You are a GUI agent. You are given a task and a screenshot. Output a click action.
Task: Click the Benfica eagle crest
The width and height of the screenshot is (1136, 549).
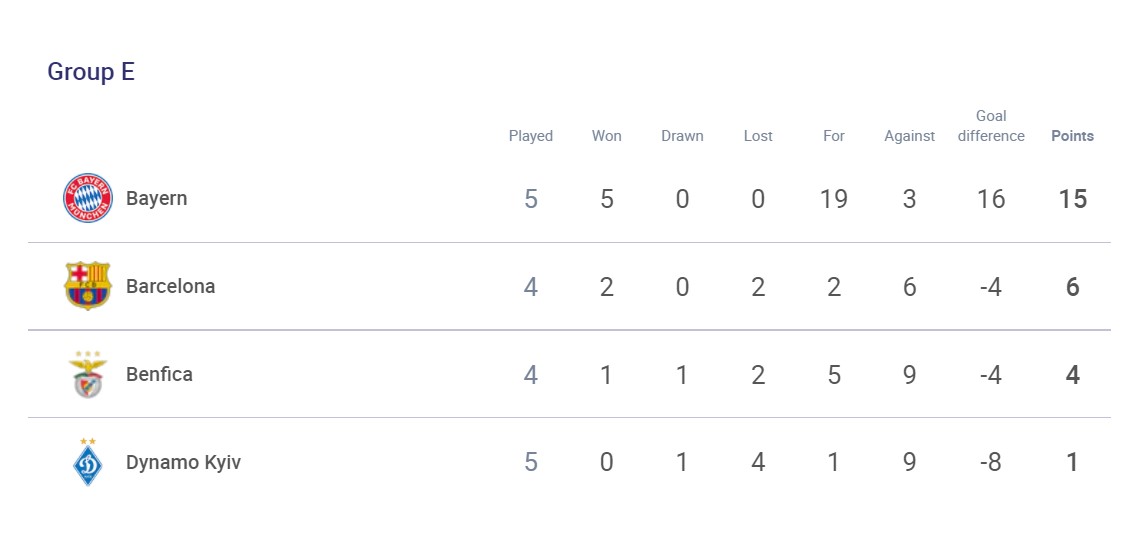click(x=88, y=374)
